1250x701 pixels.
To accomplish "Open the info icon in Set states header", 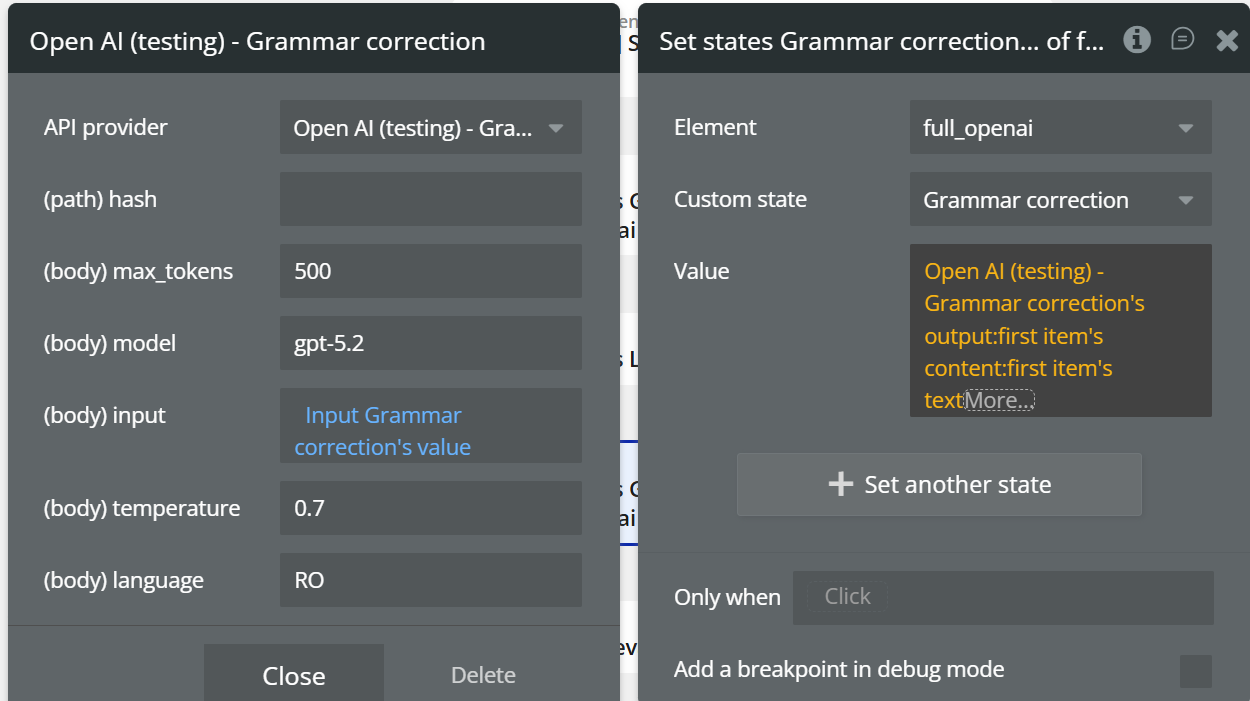I will (1136, 40).
